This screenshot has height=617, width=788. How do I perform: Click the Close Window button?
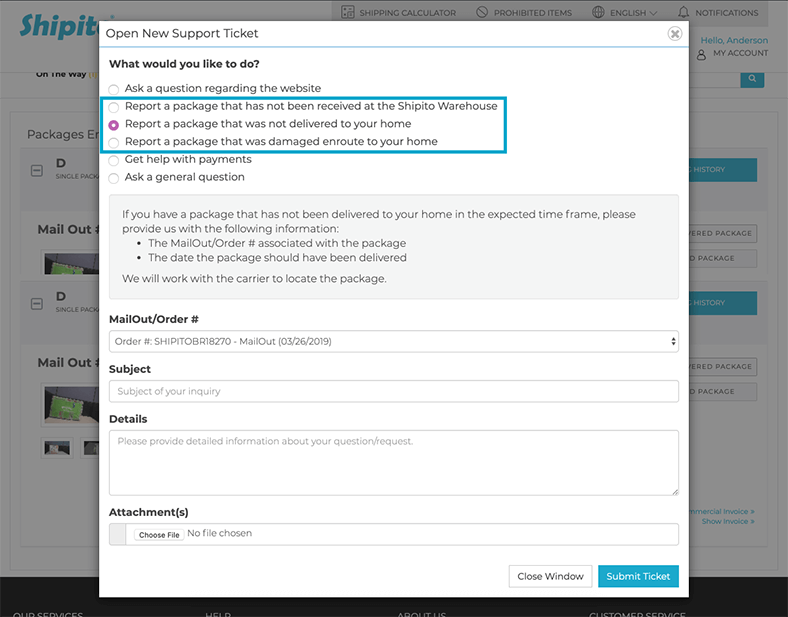point(550,576)
